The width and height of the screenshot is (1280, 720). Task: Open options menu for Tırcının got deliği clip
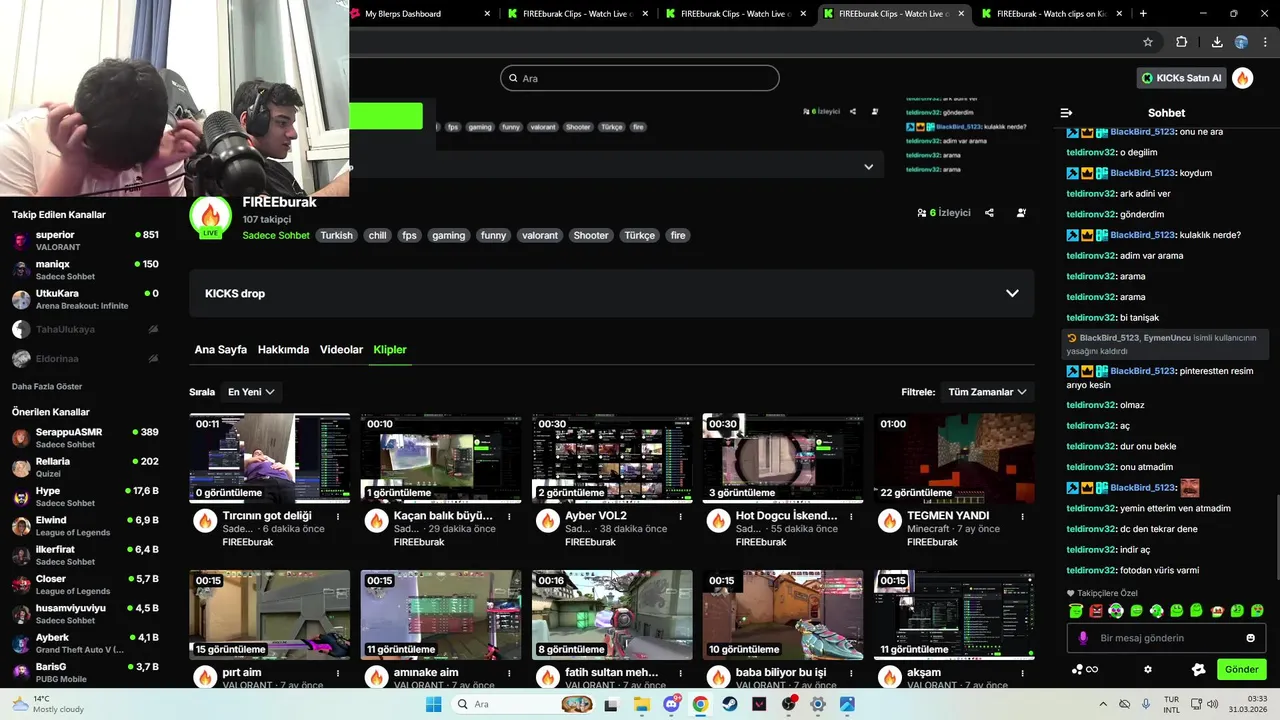338,517
